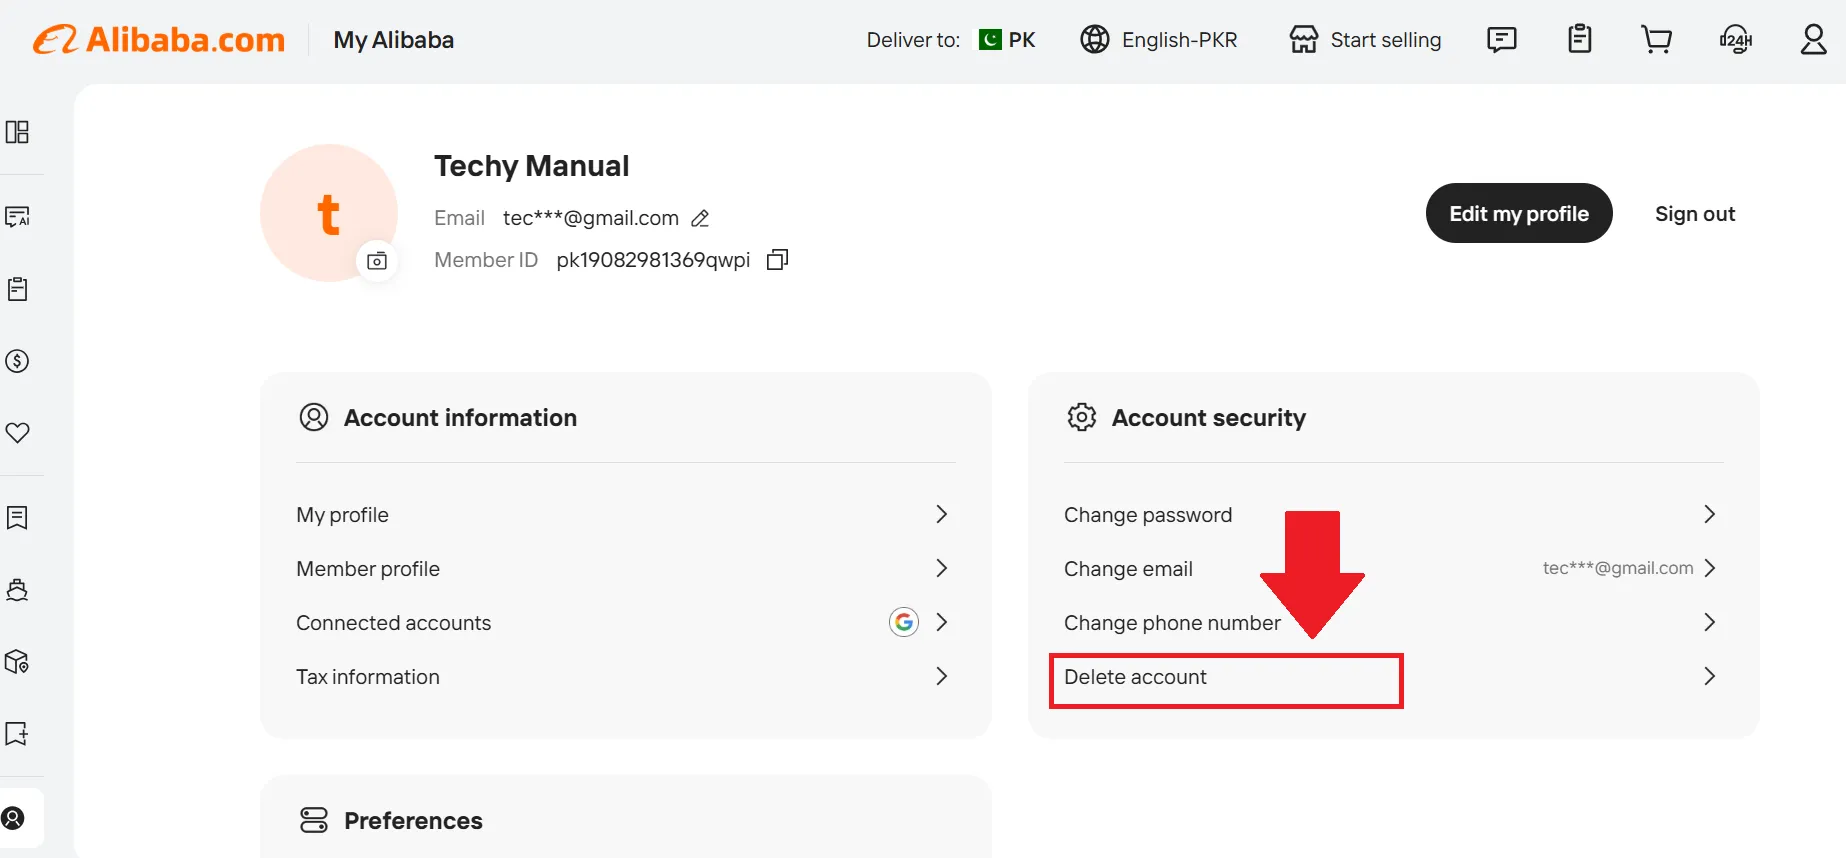Viewport: 1846px width, 858px height.
Task: Expand the Change password chevron
Action: (x=1709, y=514)
